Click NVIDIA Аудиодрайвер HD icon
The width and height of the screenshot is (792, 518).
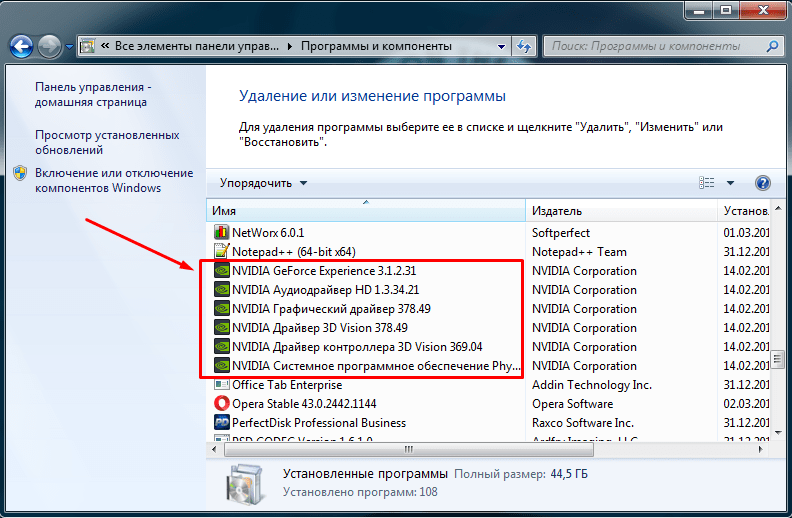pos(221,289)
